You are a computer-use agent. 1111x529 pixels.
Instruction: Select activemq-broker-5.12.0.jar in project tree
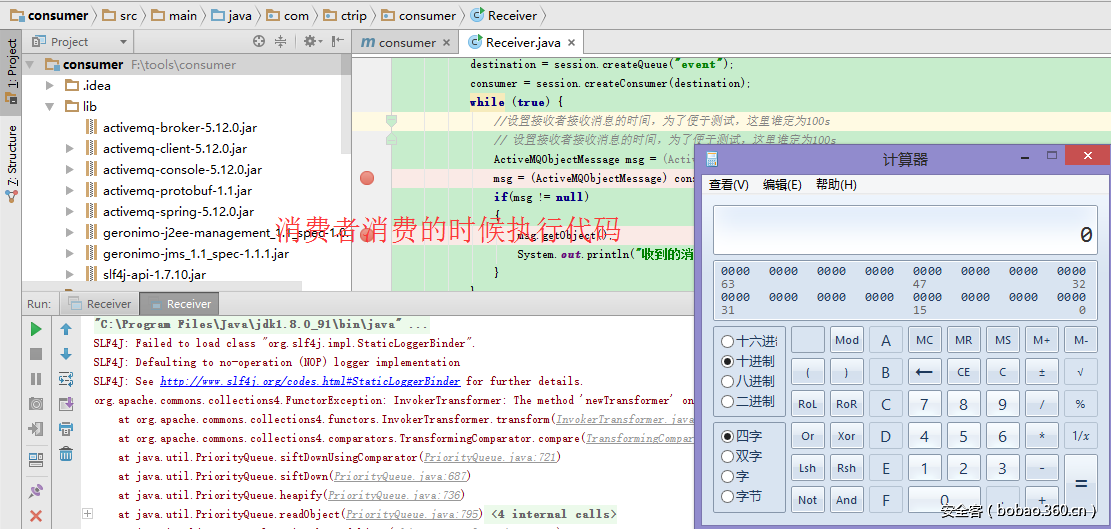(x=179, y=128)
